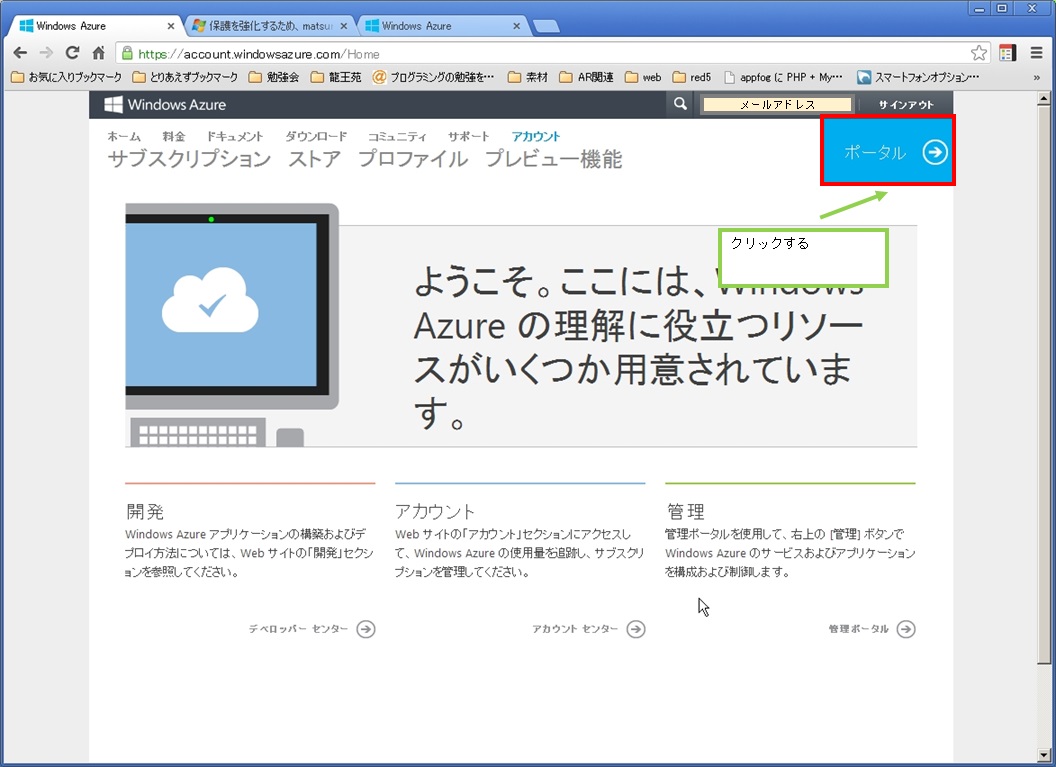The width and height of the screenshot is (1056, 767).
Task: Open the web bookmark folder
Action: click(x=643, y=77)
